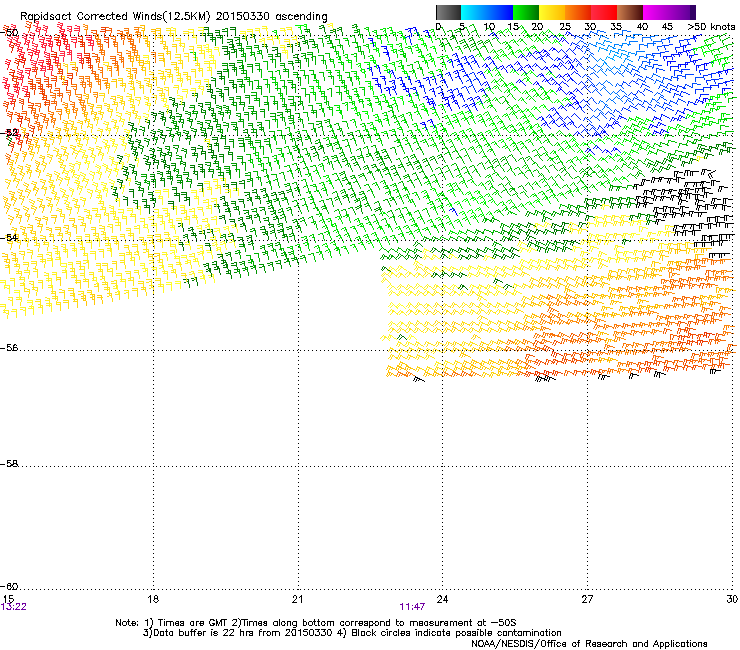Image resolution: width=740 pixels, height=650 pixels.
Task: Click the latitude label '-54'
Action: point(9,237)
